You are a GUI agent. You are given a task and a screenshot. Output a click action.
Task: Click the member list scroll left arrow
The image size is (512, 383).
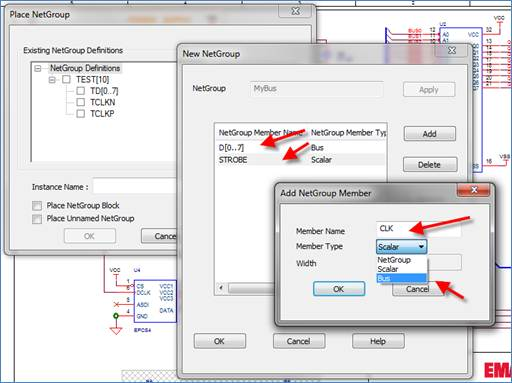(221, 288)
